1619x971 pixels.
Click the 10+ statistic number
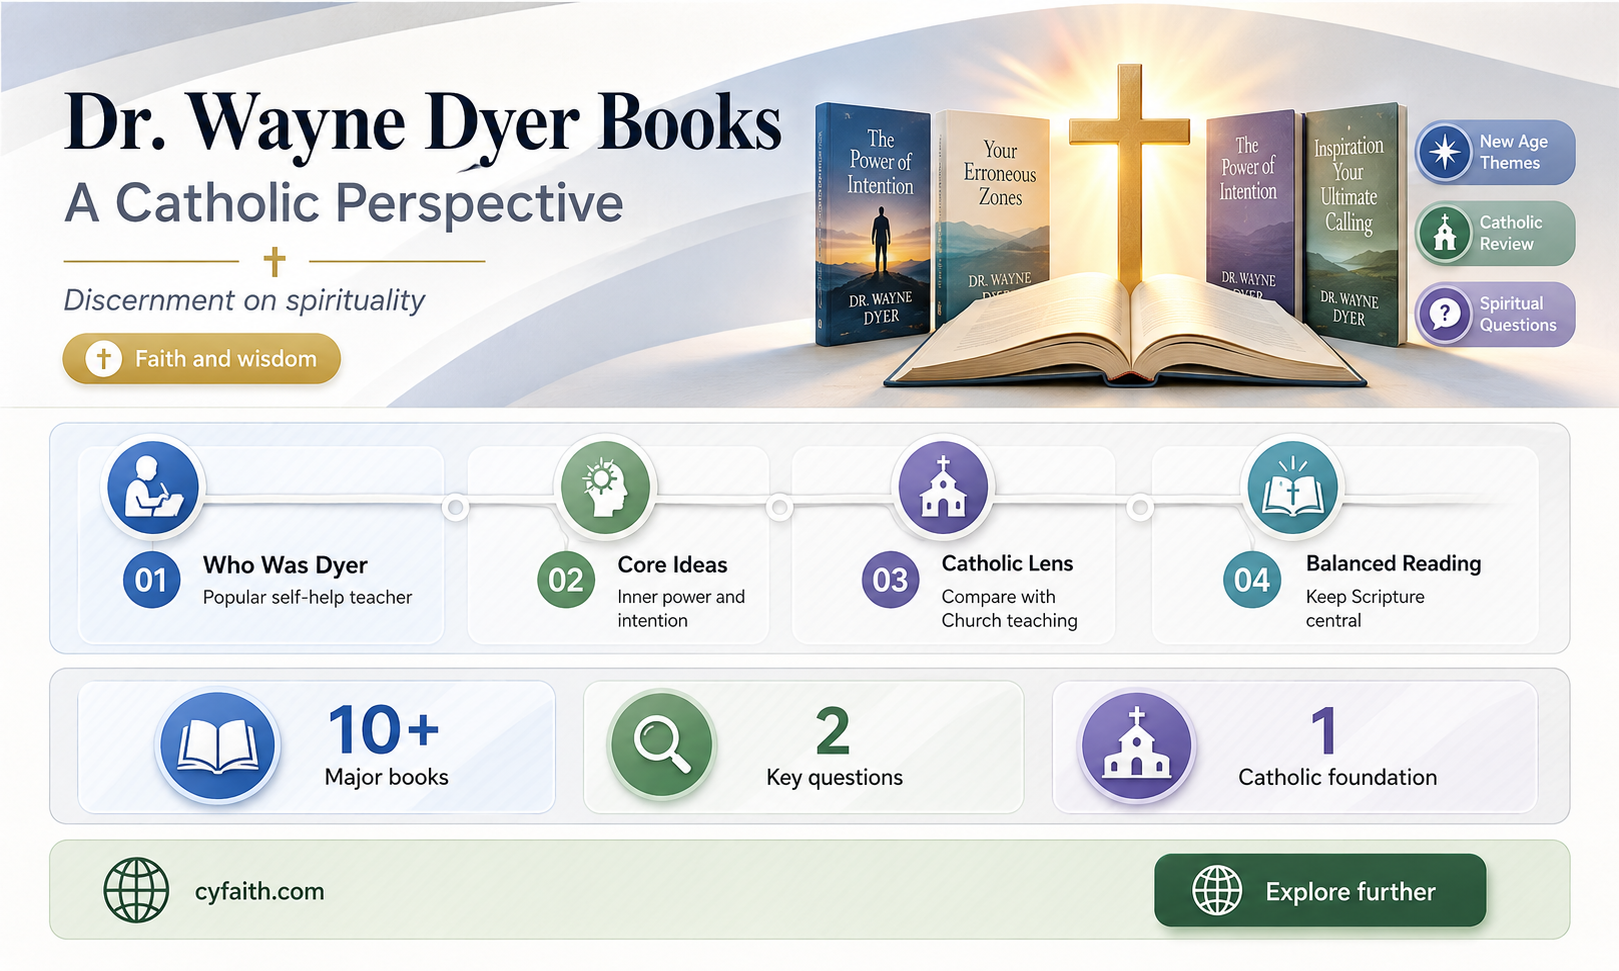383,730
